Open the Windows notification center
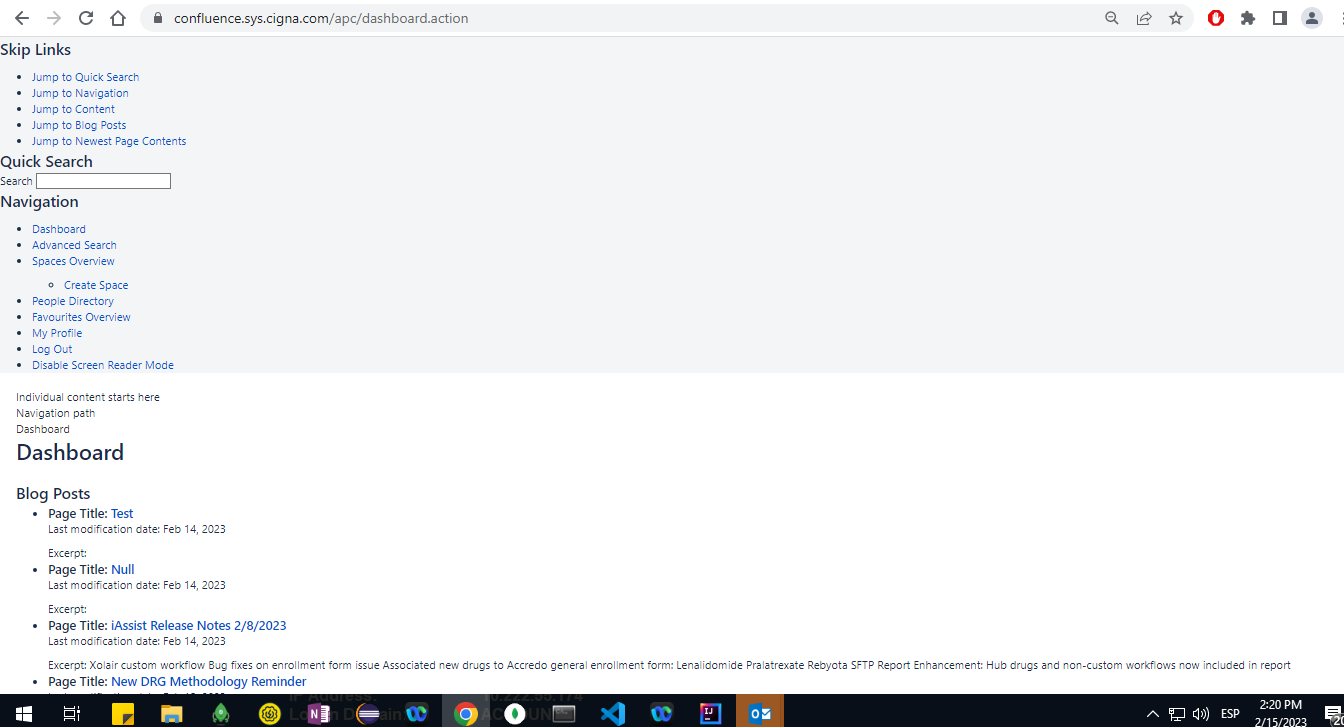This screenshot has width=1344, height=727. pyautogui.click(x=1332, y=714)
